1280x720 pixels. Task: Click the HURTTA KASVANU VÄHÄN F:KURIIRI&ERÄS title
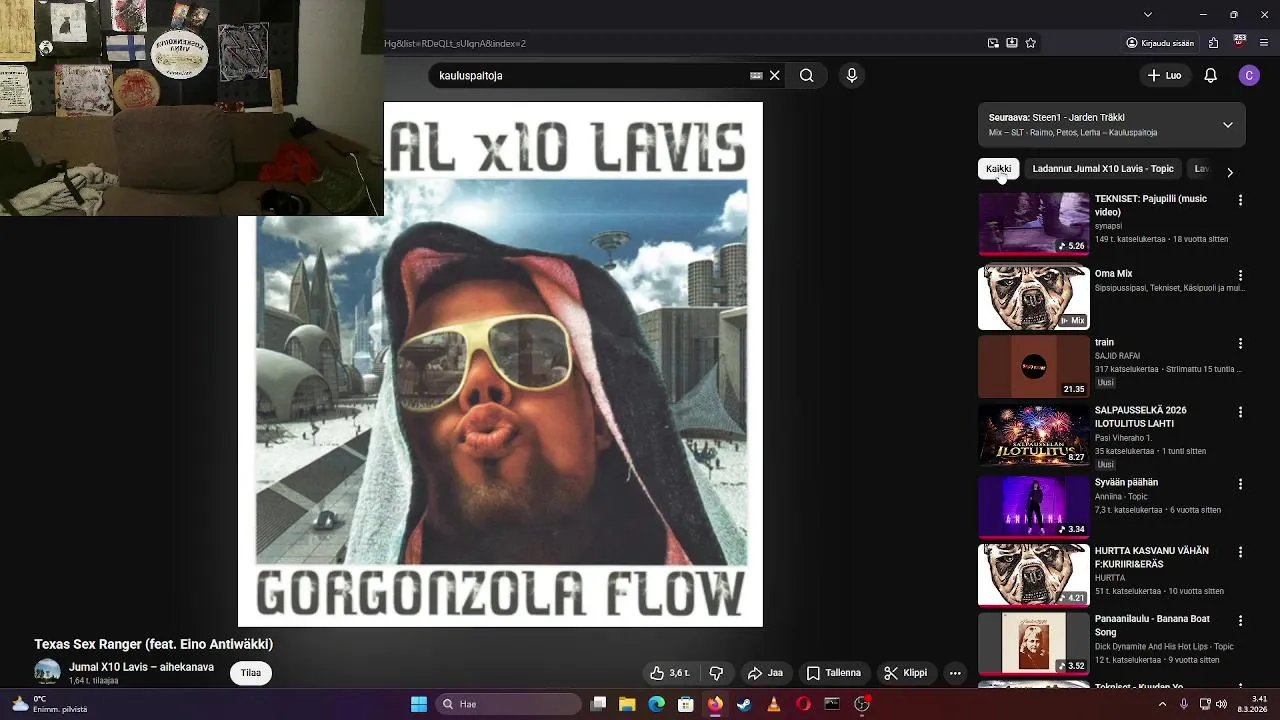[x=1151, y=558]
